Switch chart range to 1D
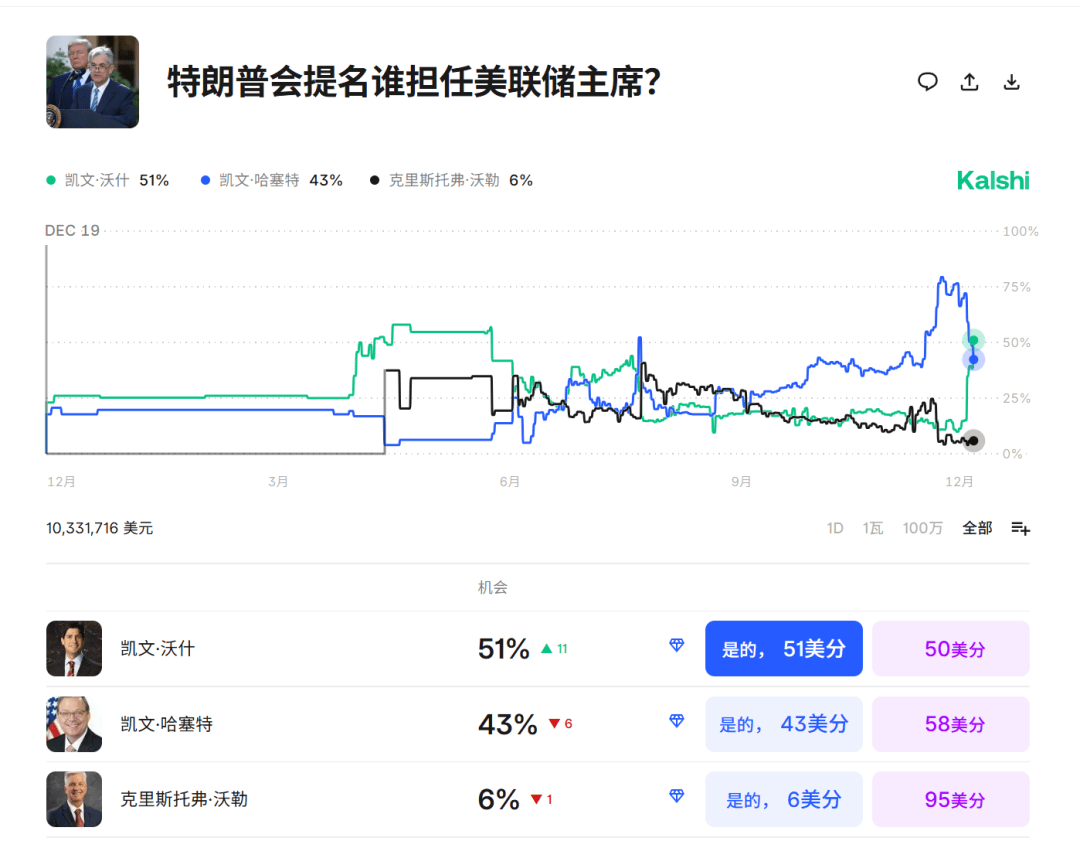The height and width of the screenshot is (858, 1080). (835, 527)
